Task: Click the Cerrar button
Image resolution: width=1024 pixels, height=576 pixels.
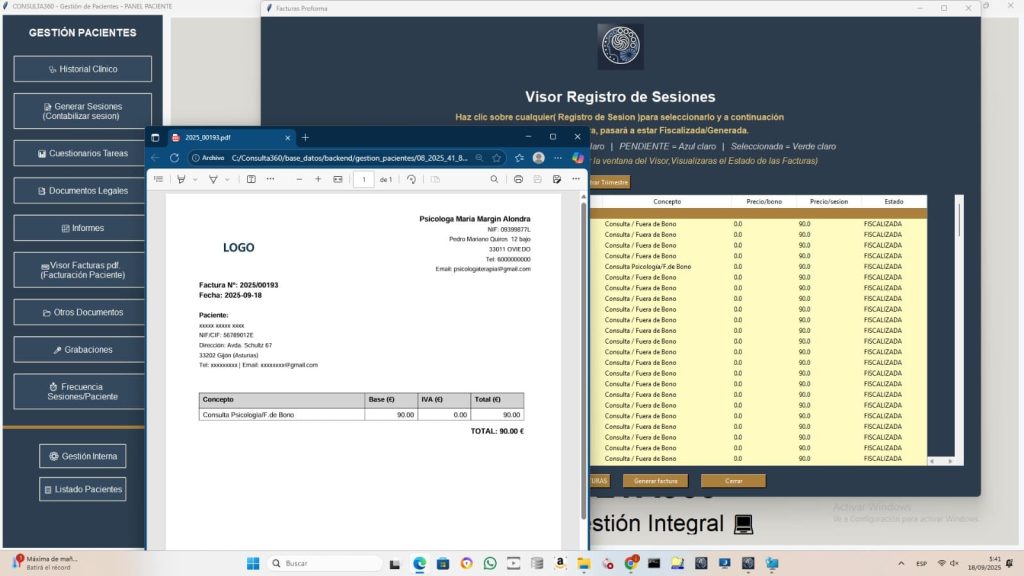Action: (x=733, y=481)
